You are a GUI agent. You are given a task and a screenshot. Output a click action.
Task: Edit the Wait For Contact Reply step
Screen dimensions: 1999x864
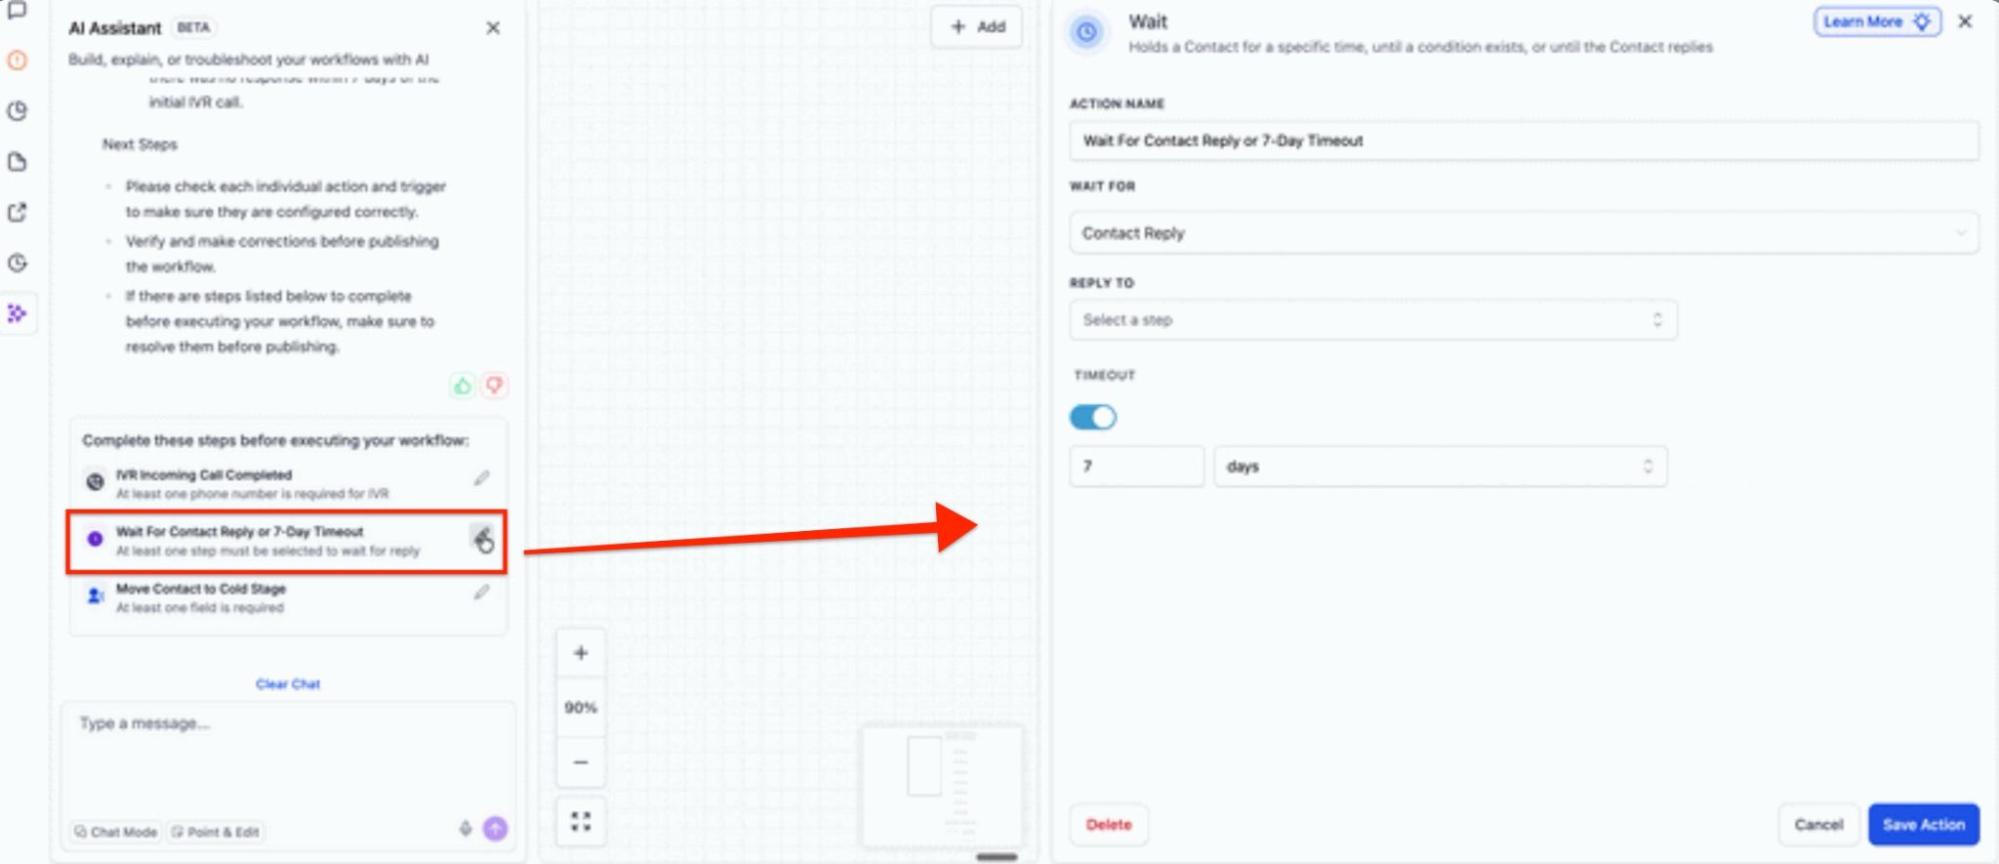(x=482, y=538)
